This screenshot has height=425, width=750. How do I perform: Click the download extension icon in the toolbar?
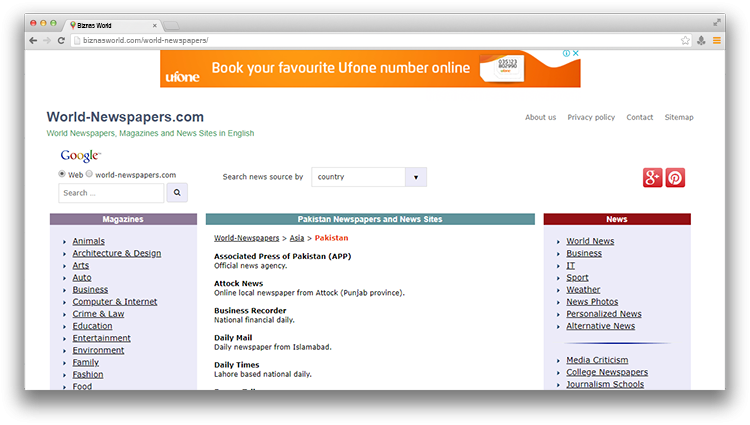[x=701, y=41]
